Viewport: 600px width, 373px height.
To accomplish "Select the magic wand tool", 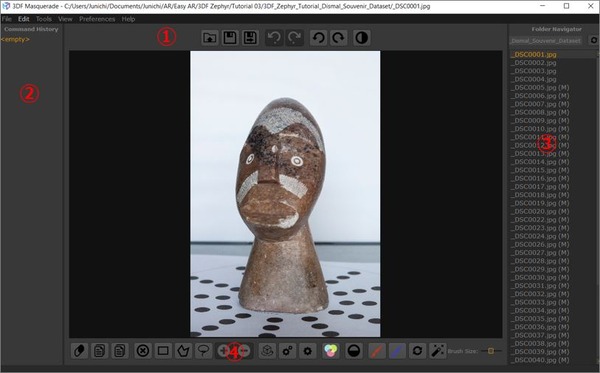I will [x=437, y=350].
